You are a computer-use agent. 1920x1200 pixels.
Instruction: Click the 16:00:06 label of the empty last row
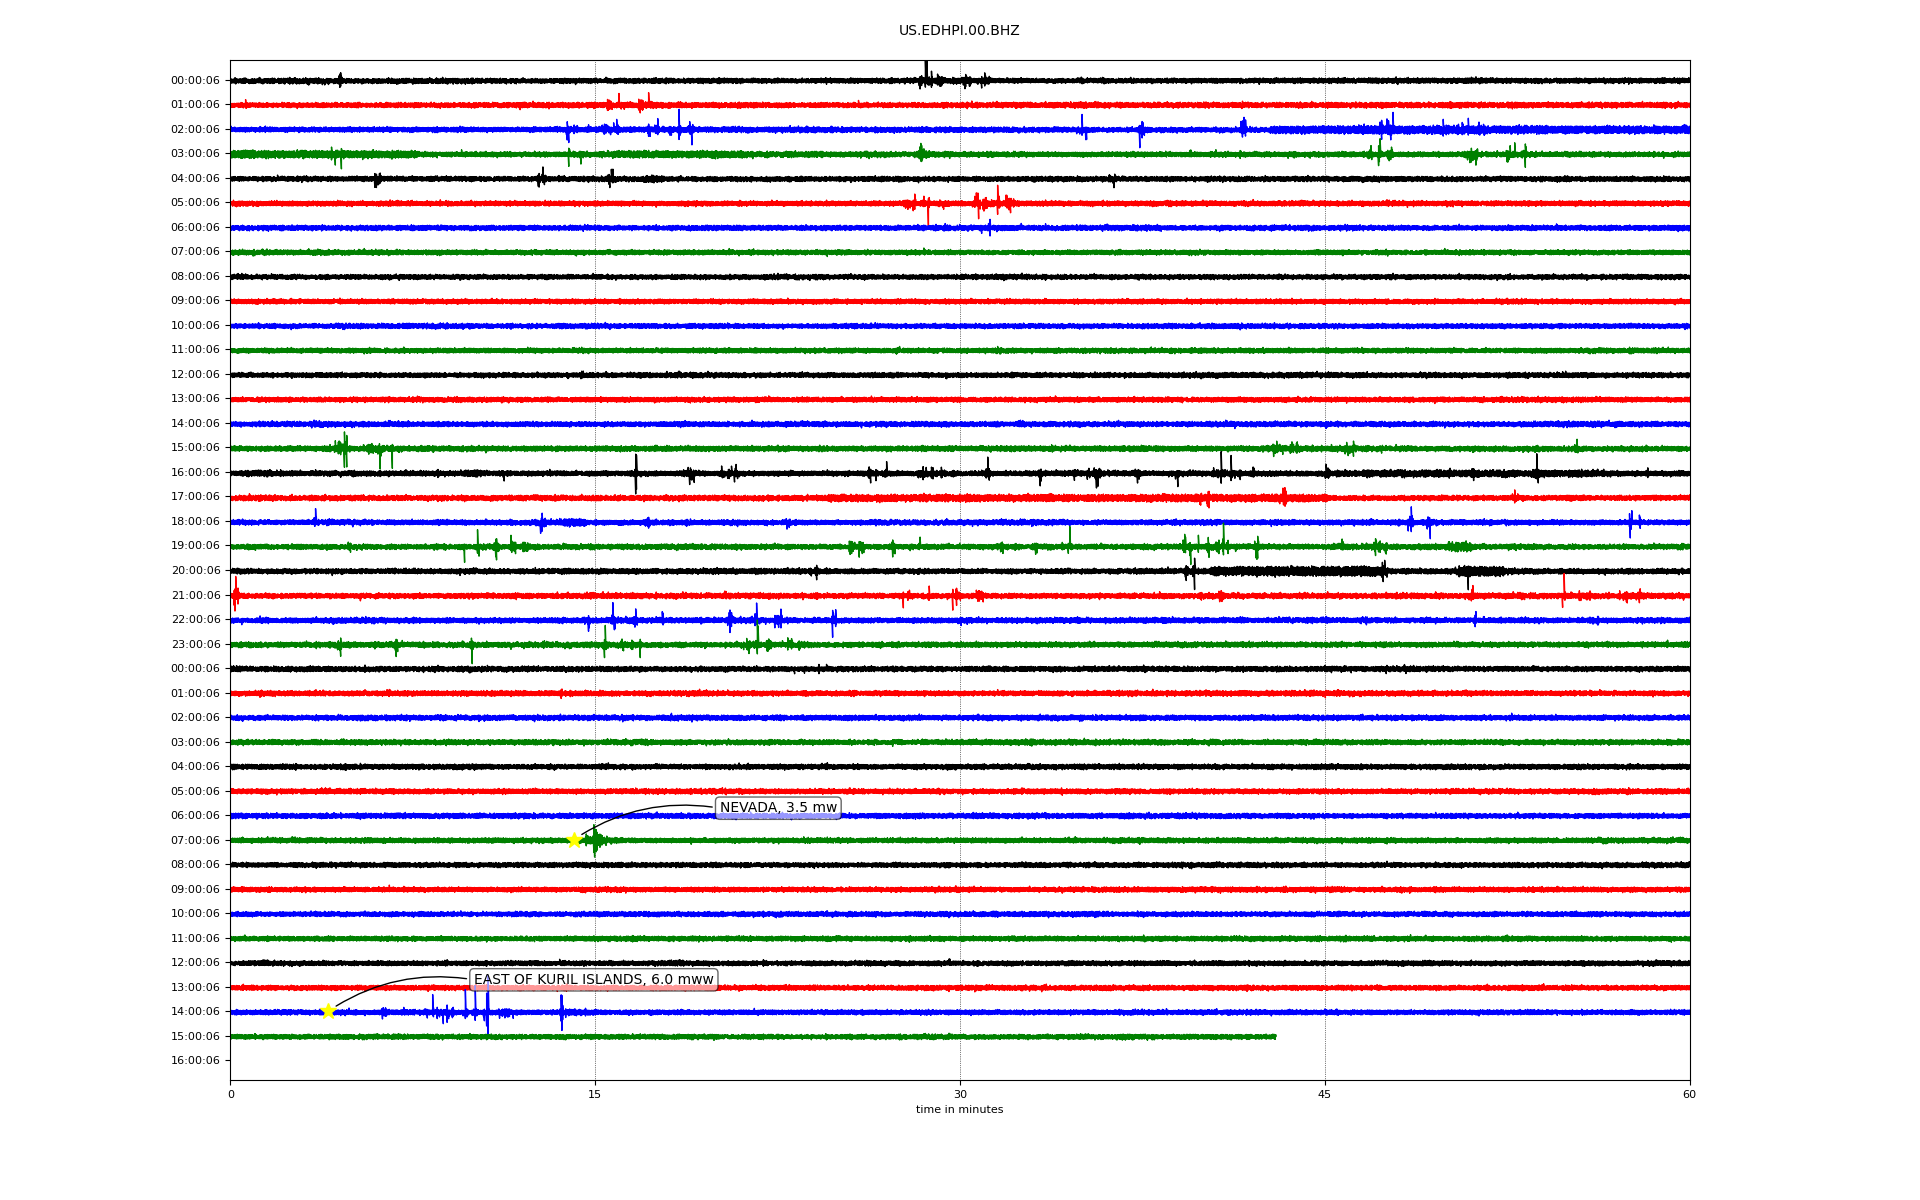(x=195, y=1061)
